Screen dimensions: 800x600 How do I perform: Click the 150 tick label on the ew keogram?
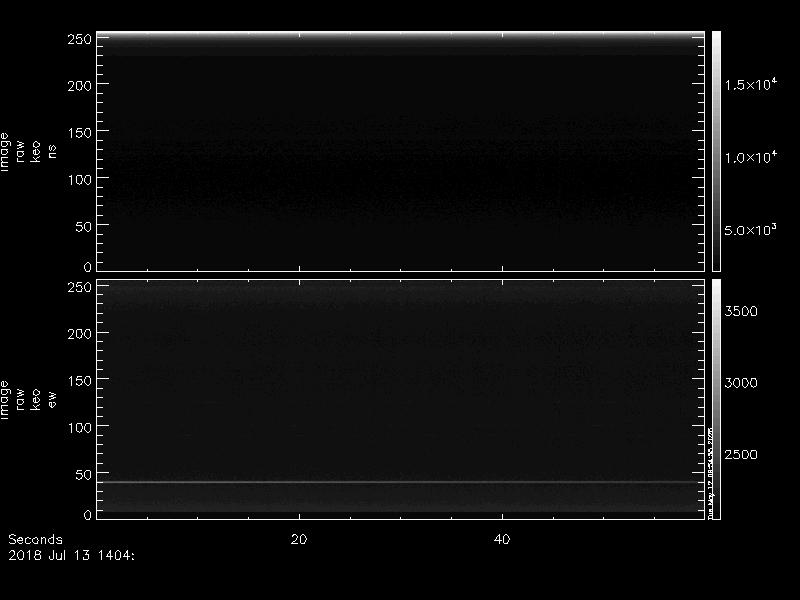[79, 381]
